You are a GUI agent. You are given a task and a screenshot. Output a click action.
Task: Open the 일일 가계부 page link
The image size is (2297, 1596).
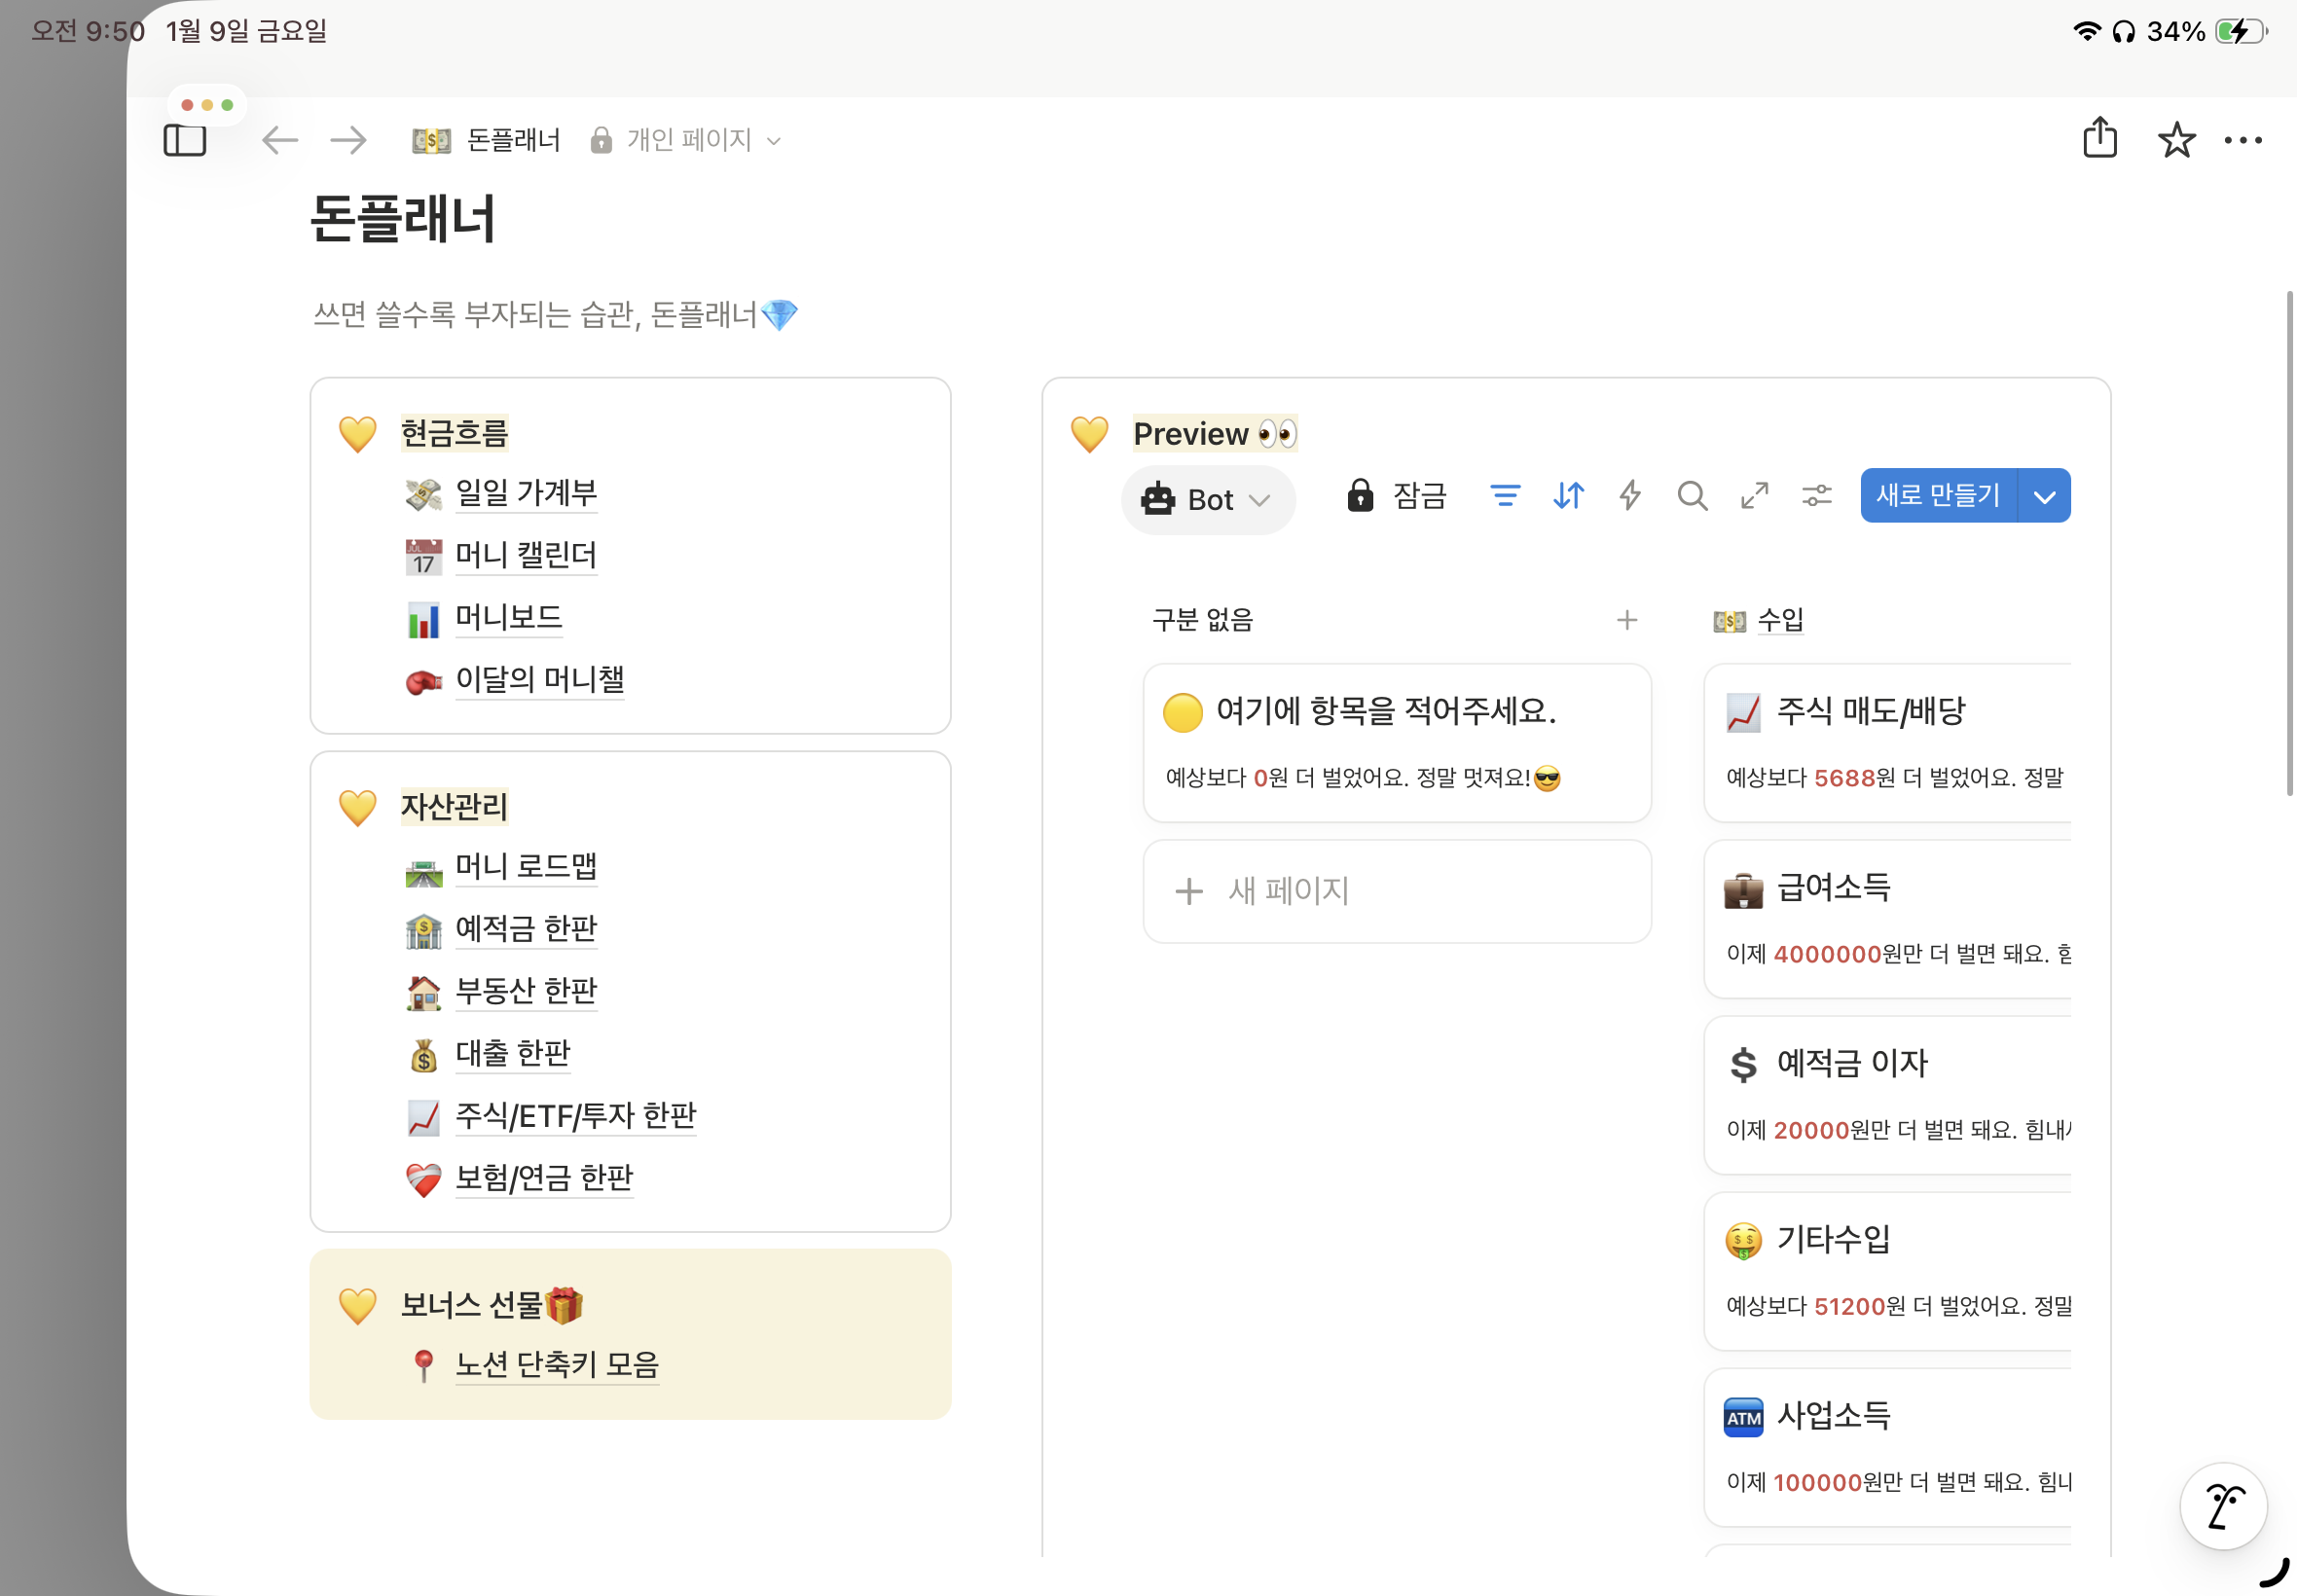[x=526, y=492]
